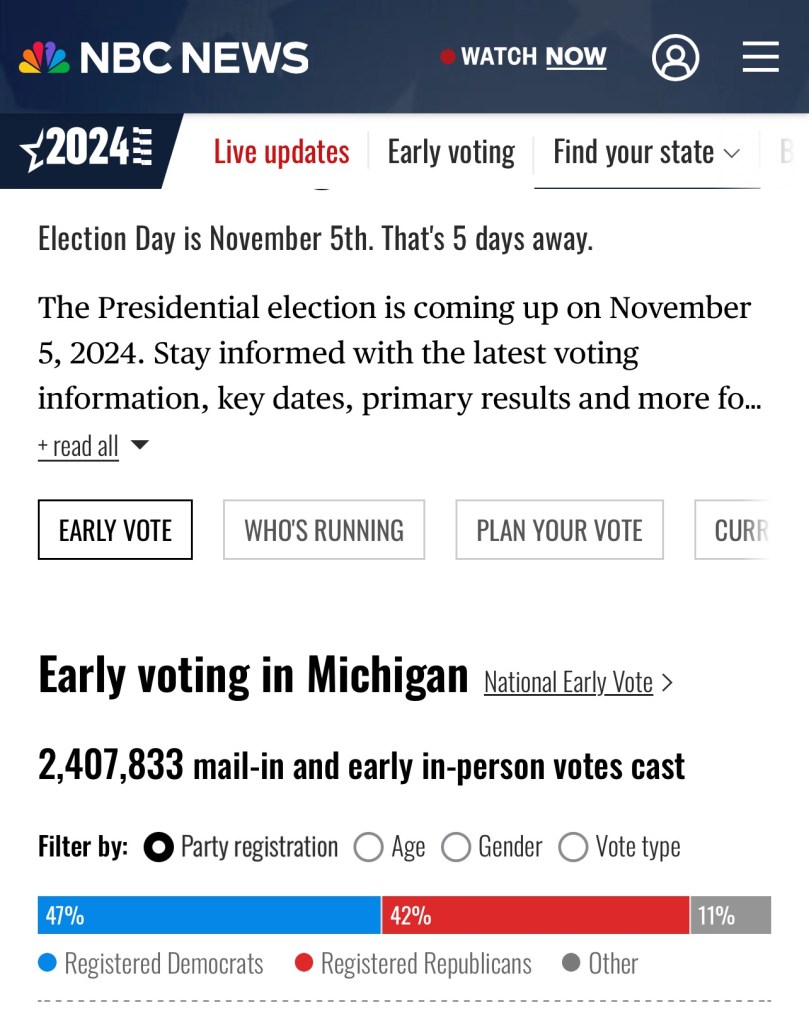Click the triangle arrow beside read all
Viewport: 809px width, 1024px height.
tap(140, 445)
